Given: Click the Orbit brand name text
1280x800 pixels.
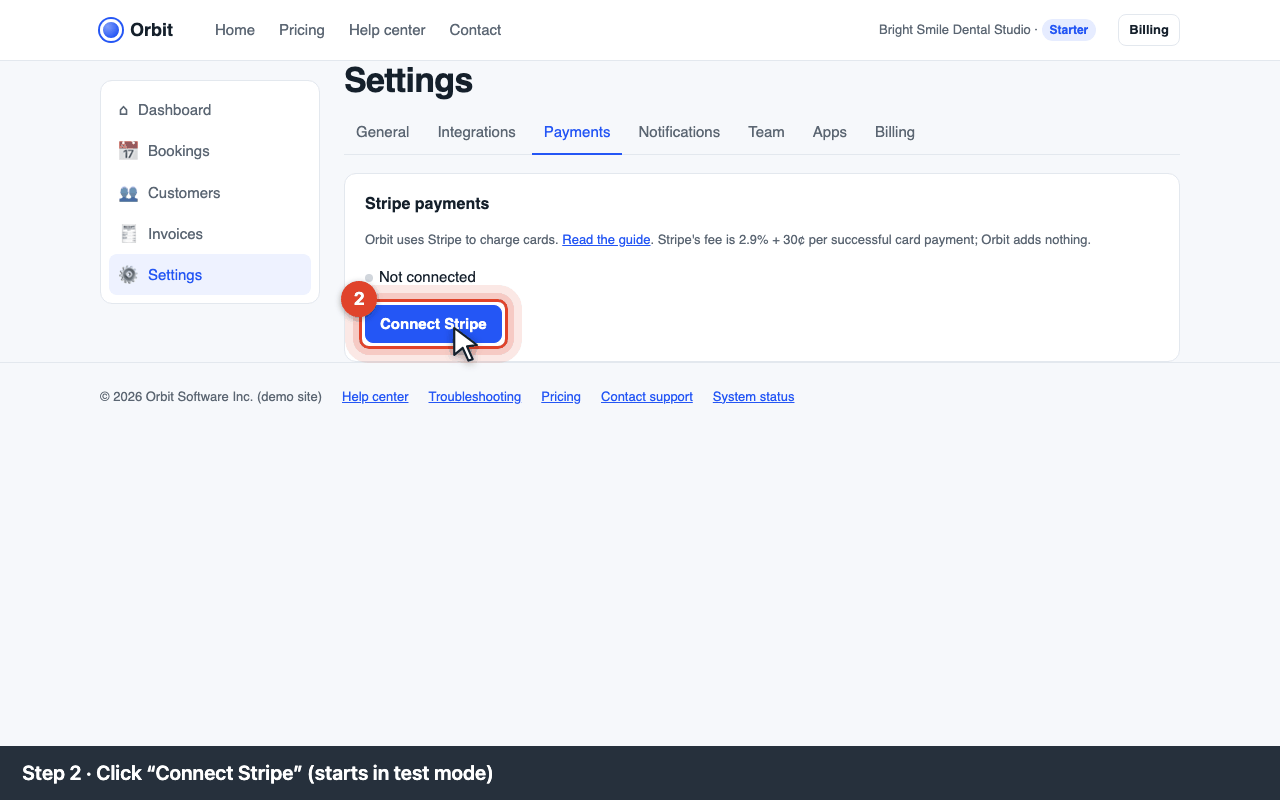Looking at the screenshot, I should 152,30.
